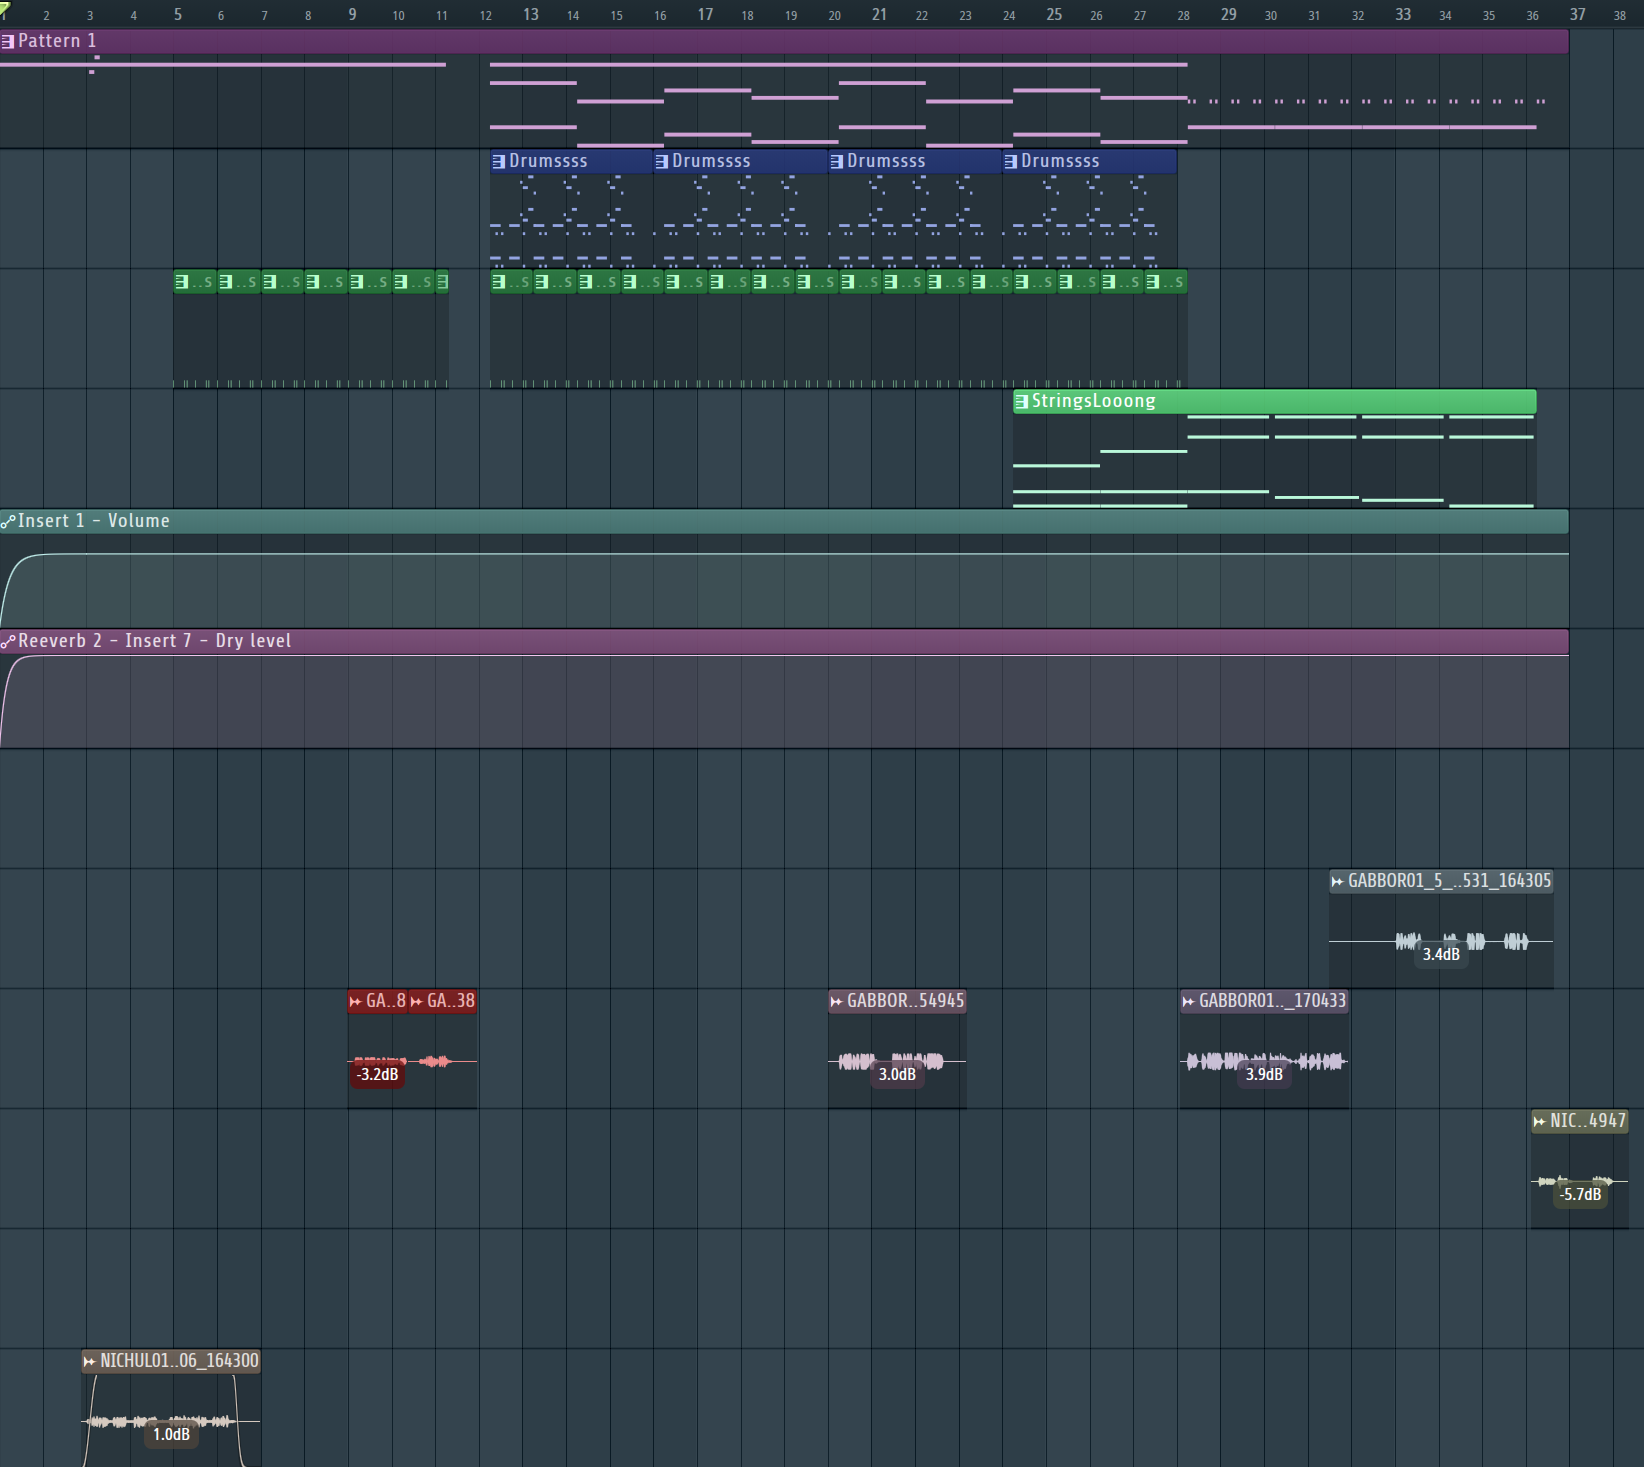Click the Insert 1 - Volume automation icon

8,521
